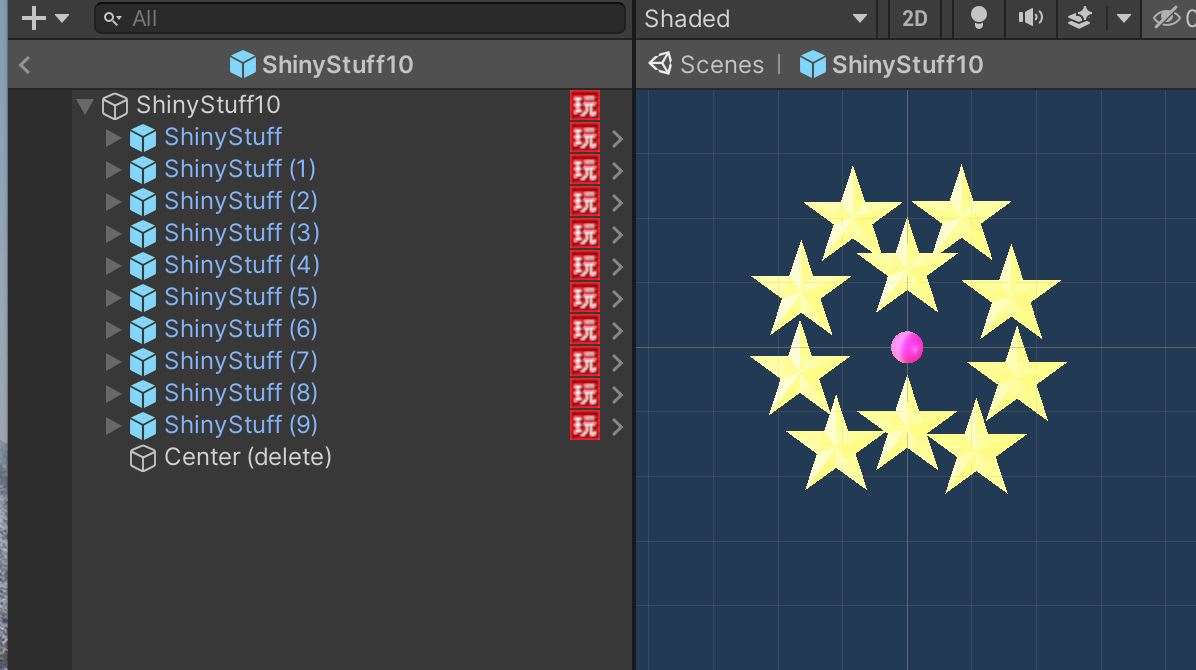Expand ShinyStuff (2) in hierarchy
Viewport: 1196px width, 670px height.
(x=114, y=202)
